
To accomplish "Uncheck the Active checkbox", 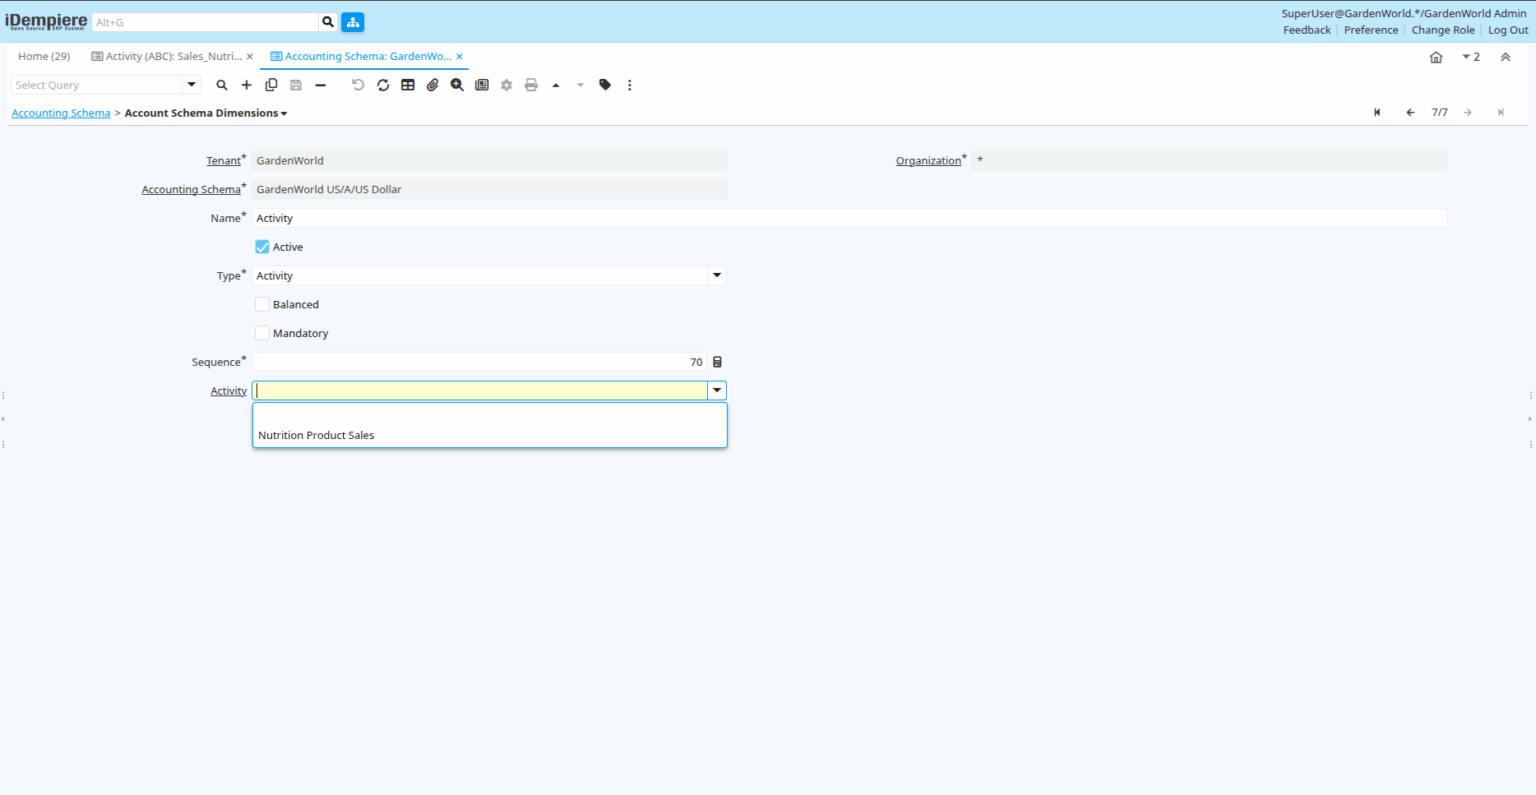I will coord(262,247).
